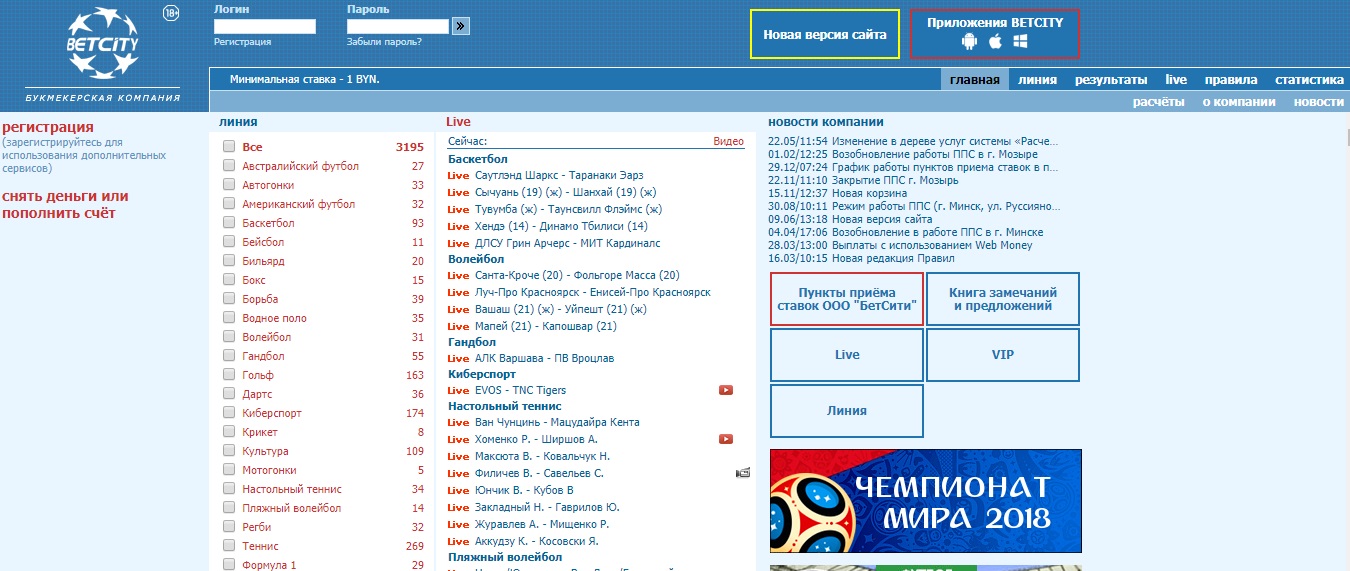Click the Забыли пароль? link

[384, 42]
